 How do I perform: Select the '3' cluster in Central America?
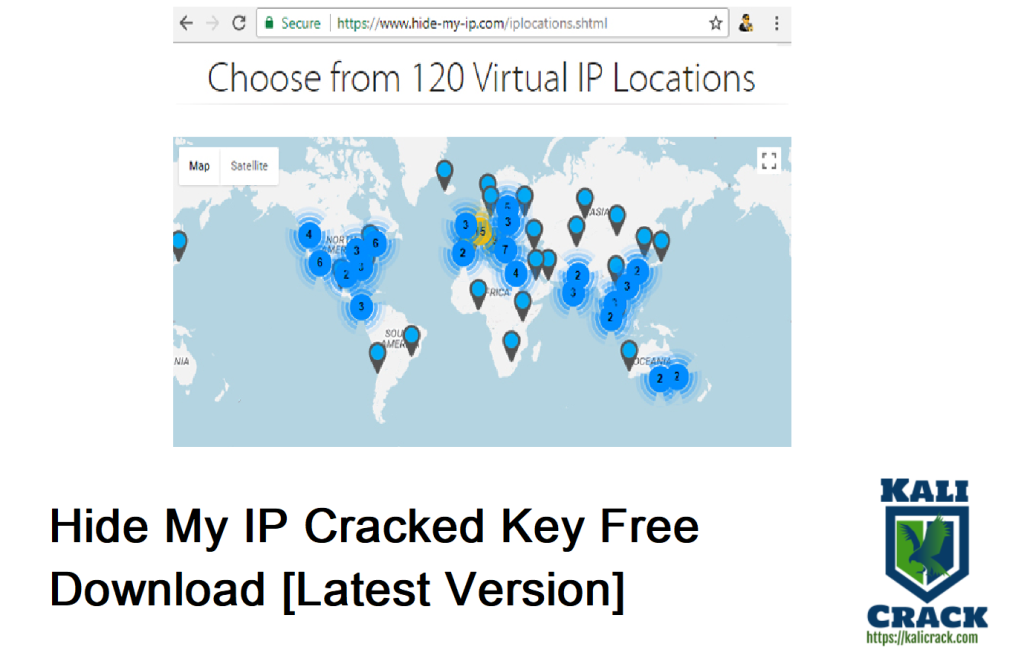point(361,306)
